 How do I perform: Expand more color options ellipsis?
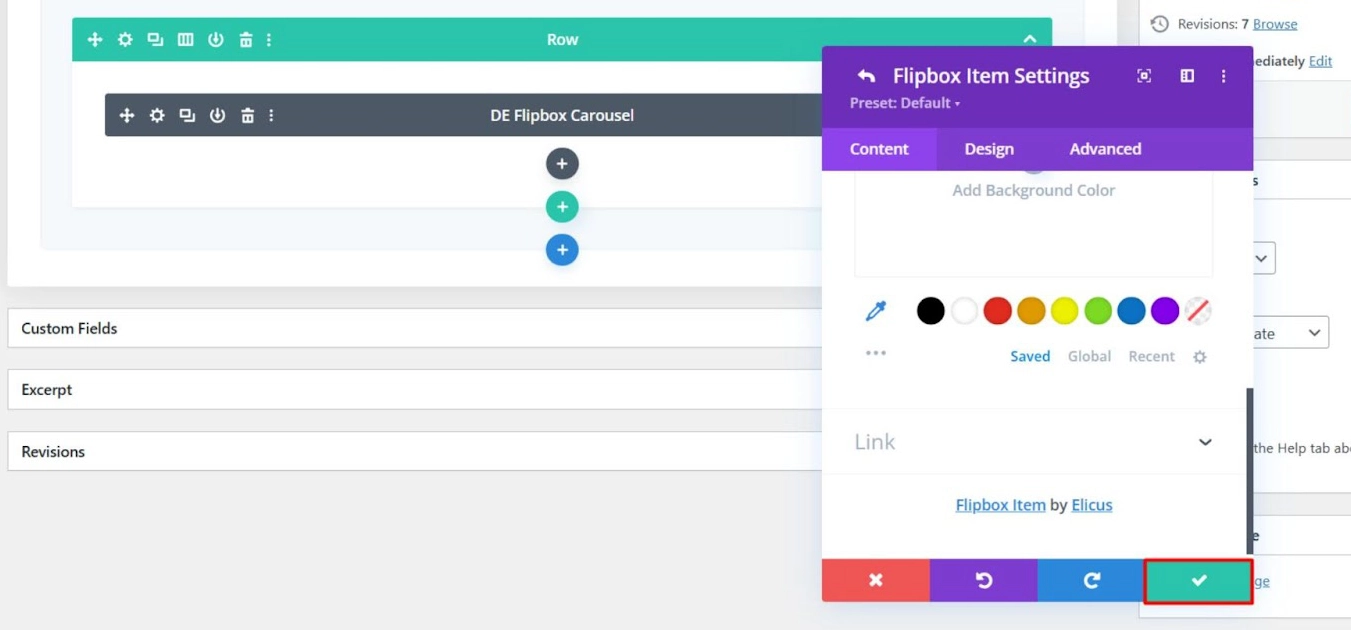coord(876,353)
